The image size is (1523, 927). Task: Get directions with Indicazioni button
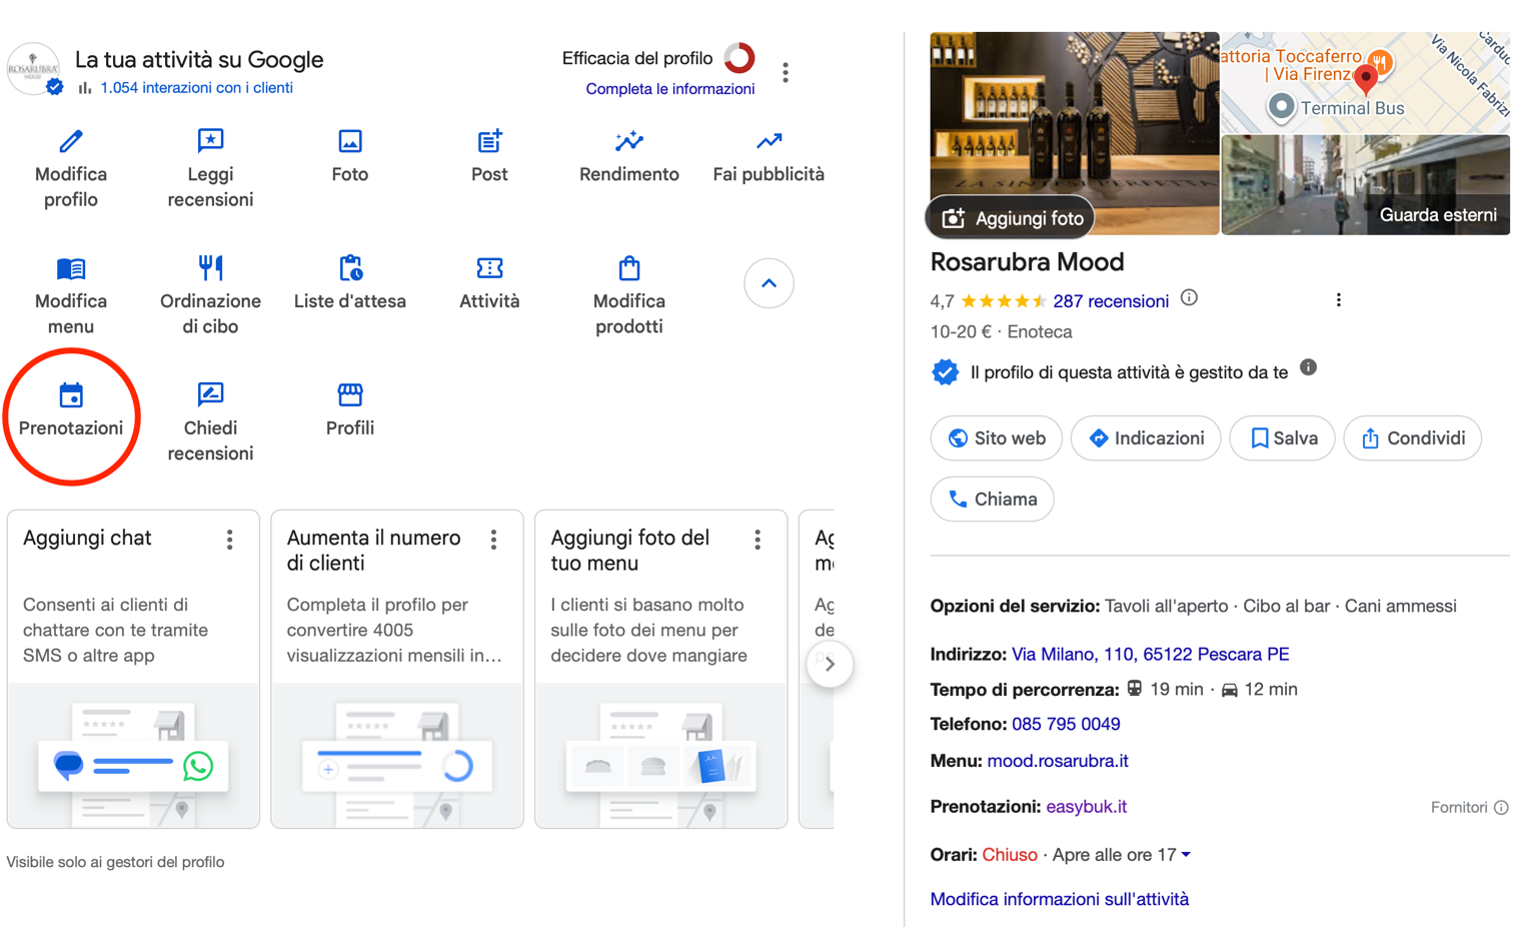pyautogui.click(x=1146, y=438)
